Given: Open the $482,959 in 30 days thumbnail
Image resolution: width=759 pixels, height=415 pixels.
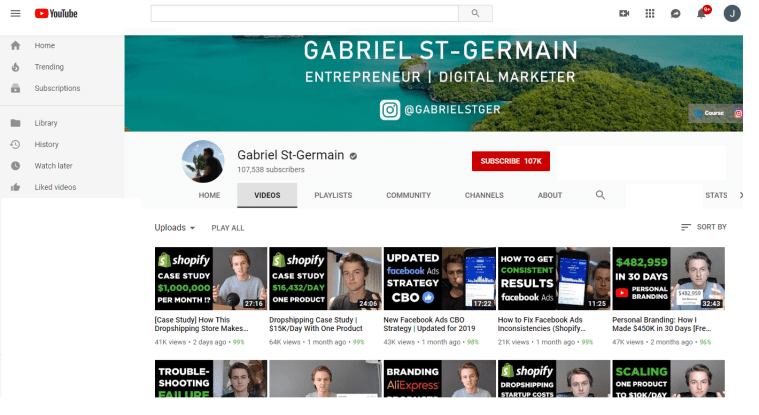Looking at the screenshot, I should pyautogui.click(x=668, y=278).
